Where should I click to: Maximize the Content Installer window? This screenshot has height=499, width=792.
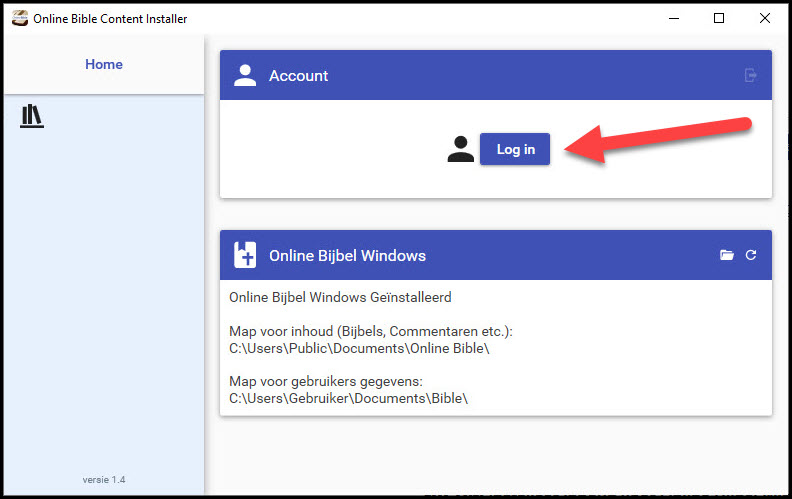pyautogui.click(x=719, y=18)
